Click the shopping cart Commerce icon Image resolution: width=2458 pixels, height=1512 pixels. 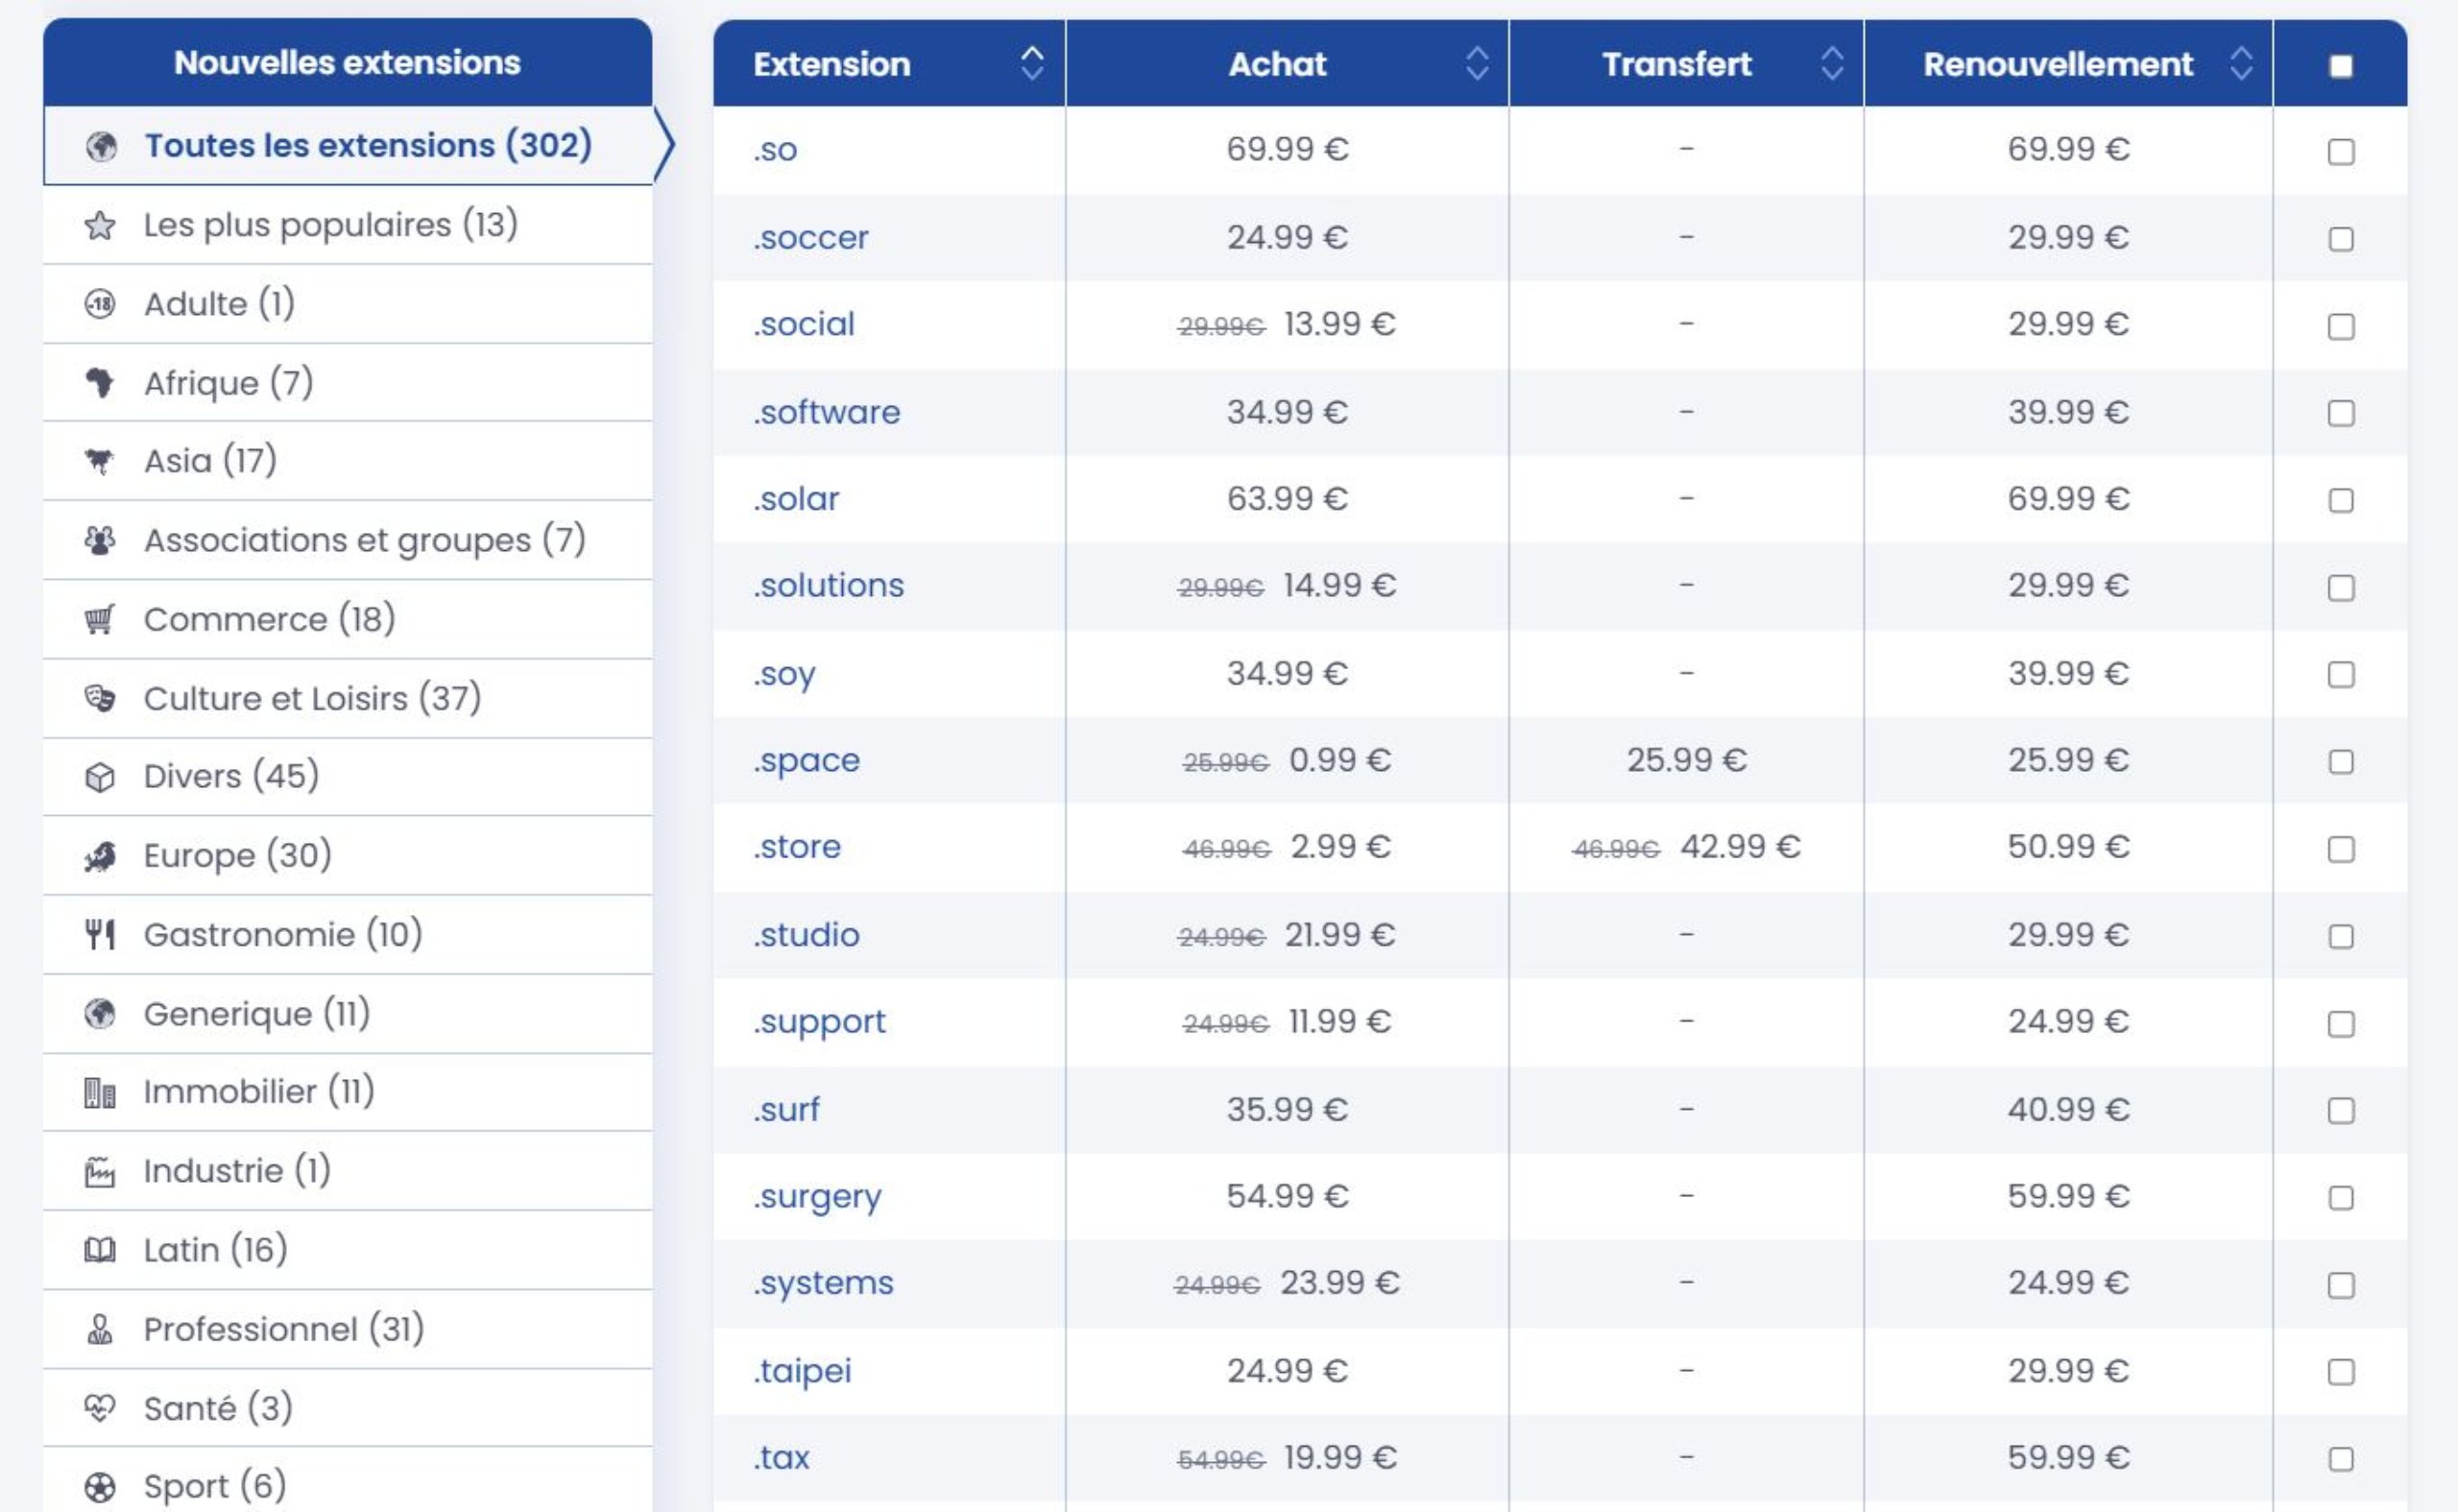point(99,619)
